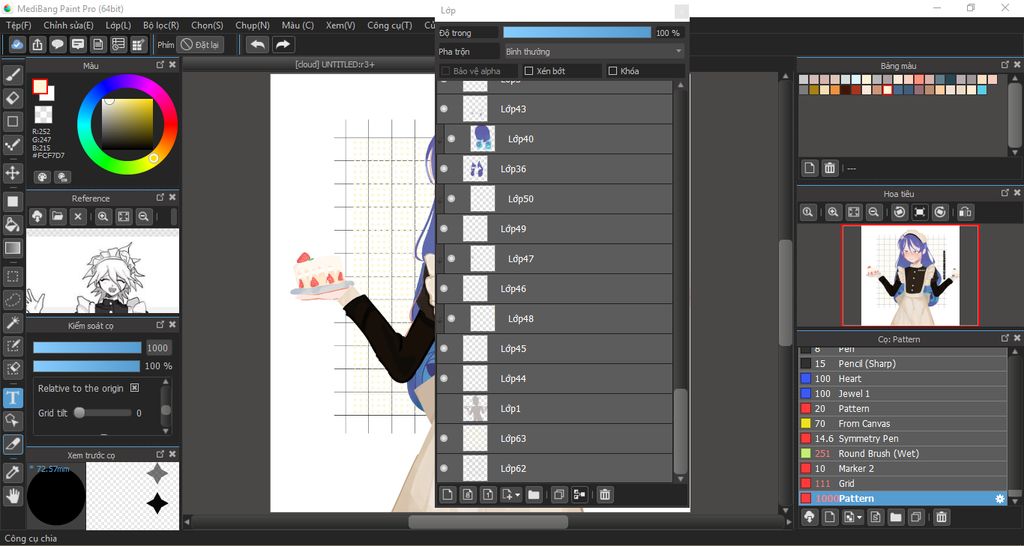
Task: Open folder icon in Reference panel
Action: tap(57, 216)
